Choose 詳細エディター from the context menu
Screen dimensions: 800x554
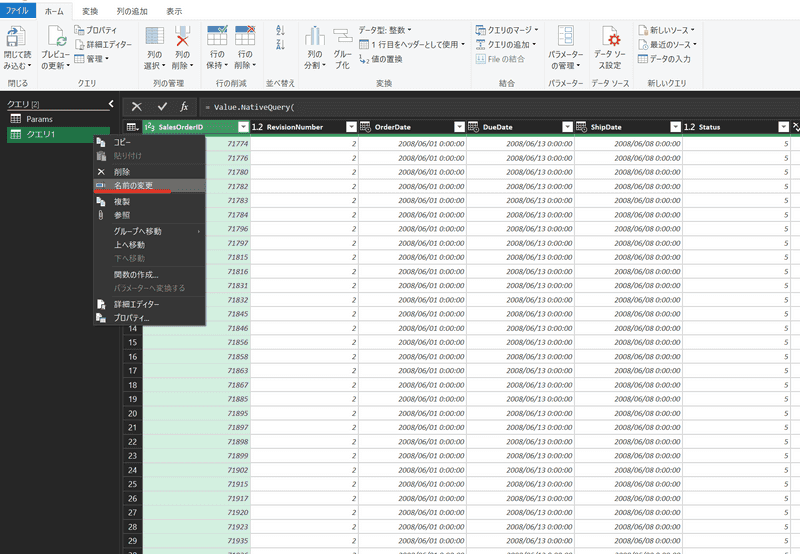136,304
